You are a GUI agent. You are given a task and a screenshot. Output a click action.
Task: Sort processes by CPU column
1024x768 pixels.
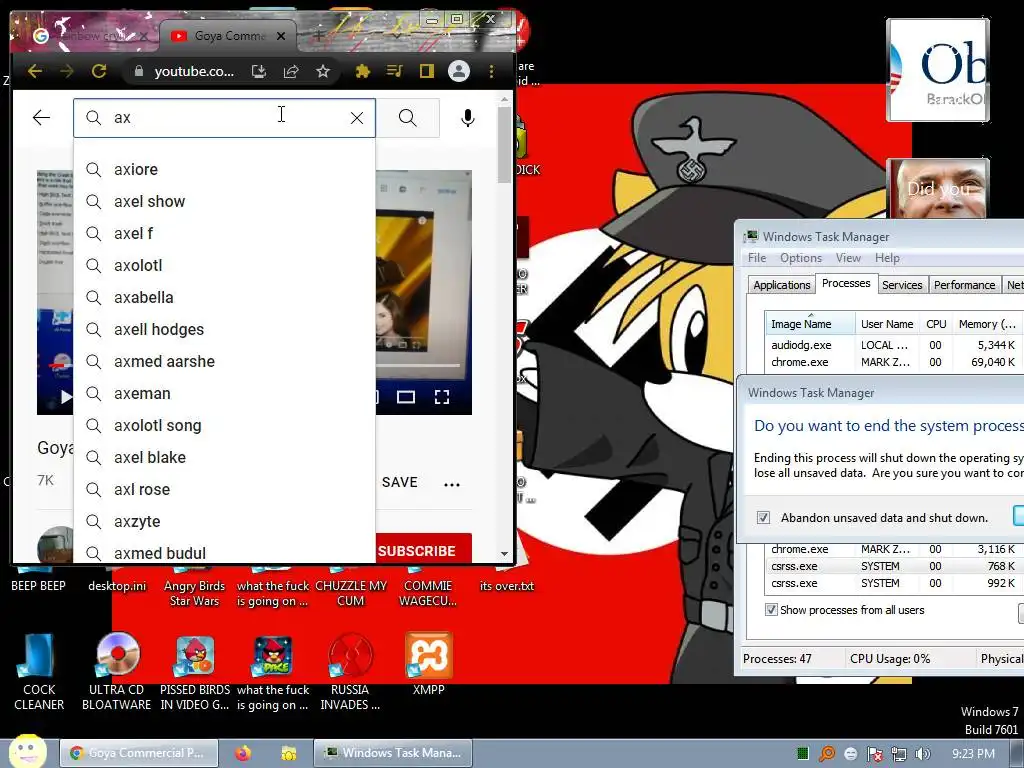[936, 324]
